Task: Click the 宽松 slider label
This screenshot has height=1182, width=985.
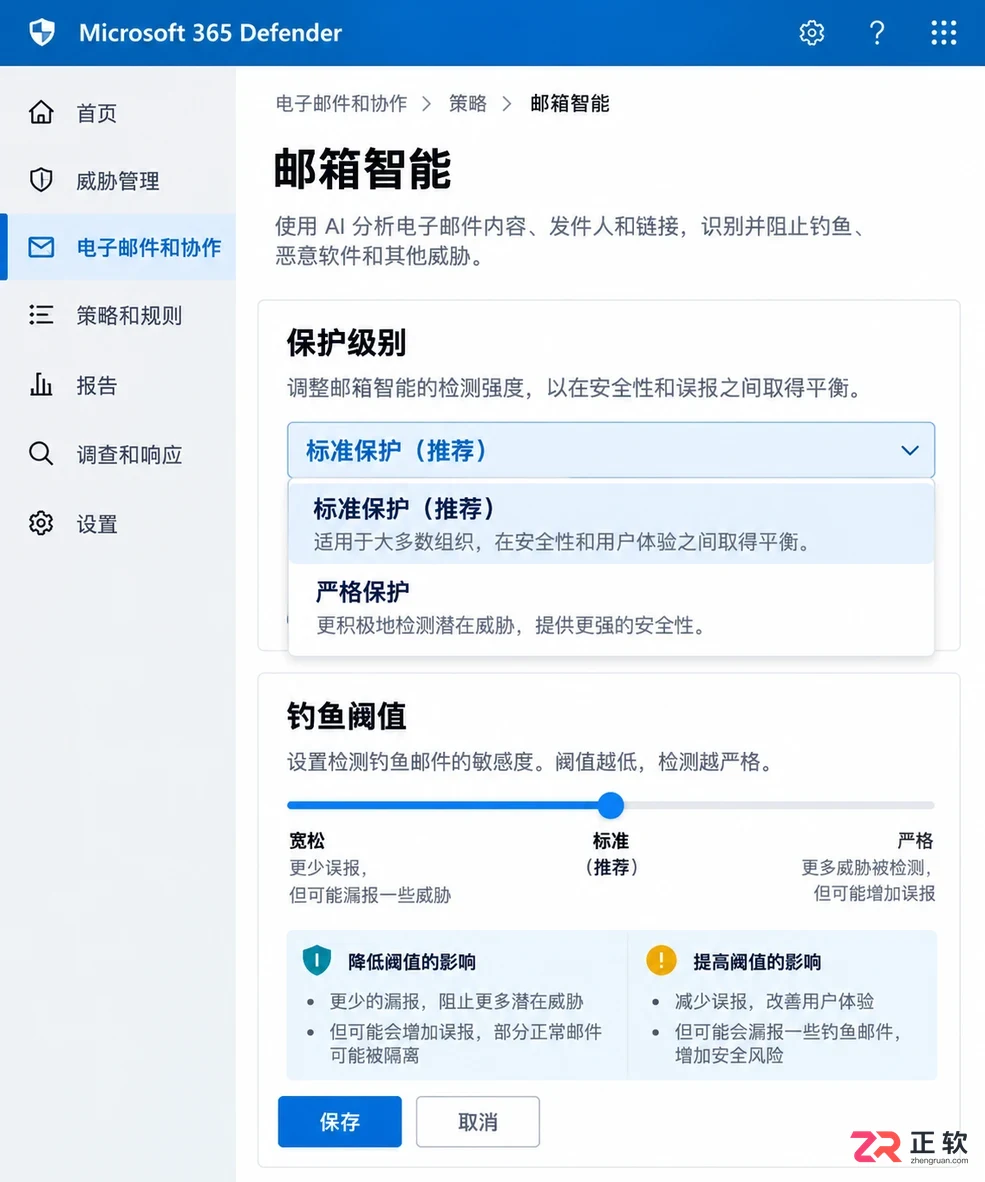Action: click(x=307, y=841)
